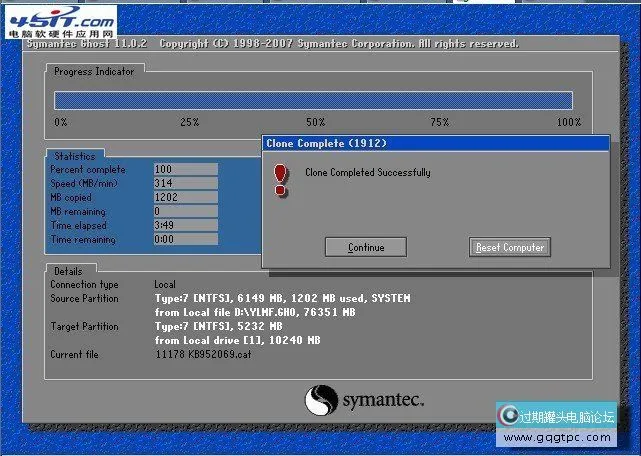641x456 pixels.
Task: Click the 75% progress scale label
Action: (x=439, y=122)
